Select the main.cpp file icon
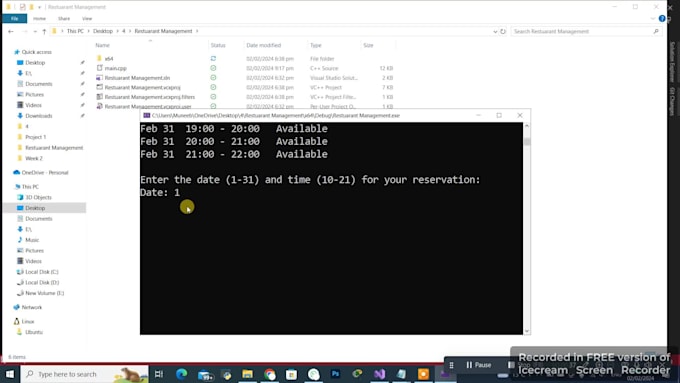Image resolution: width=680 pixels, height=383 pixels. click(99, 68)
